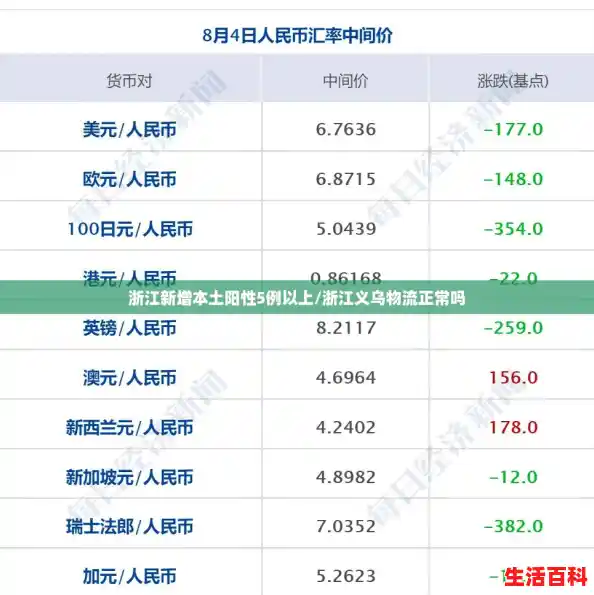Select the 英镑/人民币 currency pair
594x595 pixels.
[129, 328]
